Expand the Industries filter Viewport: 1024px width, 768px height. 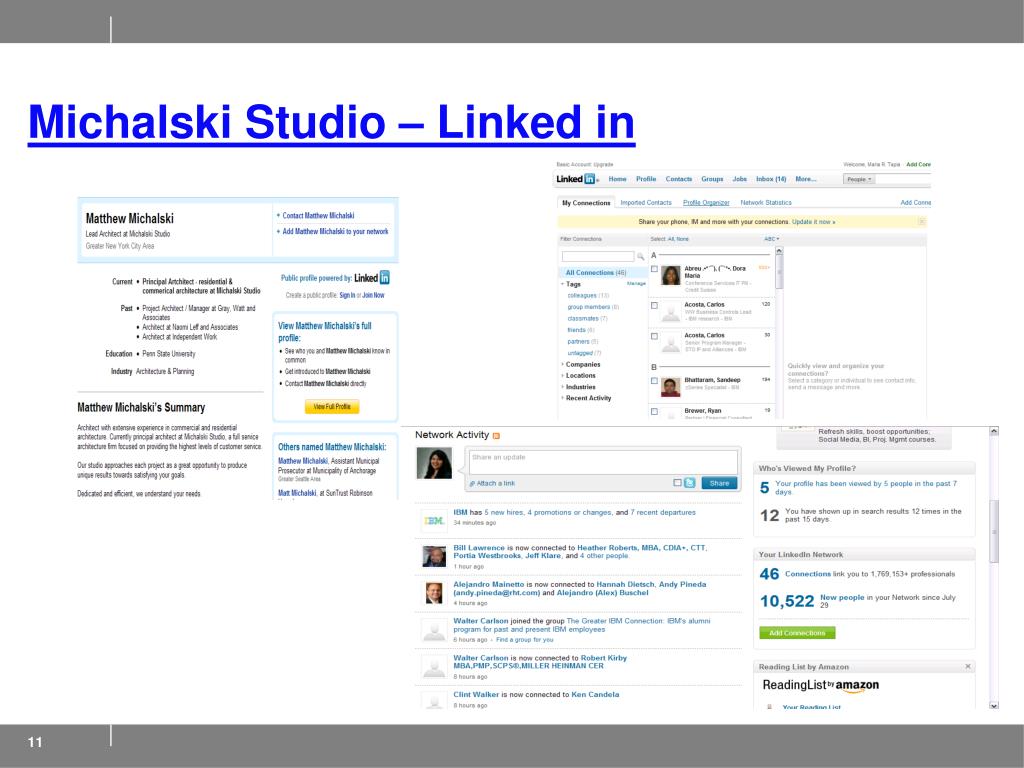tap(563, 387)
